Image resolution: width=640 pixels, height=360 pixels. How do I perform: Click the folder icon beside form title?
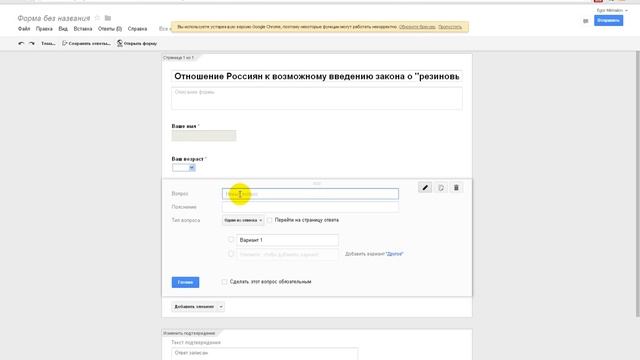click(108, 18)
